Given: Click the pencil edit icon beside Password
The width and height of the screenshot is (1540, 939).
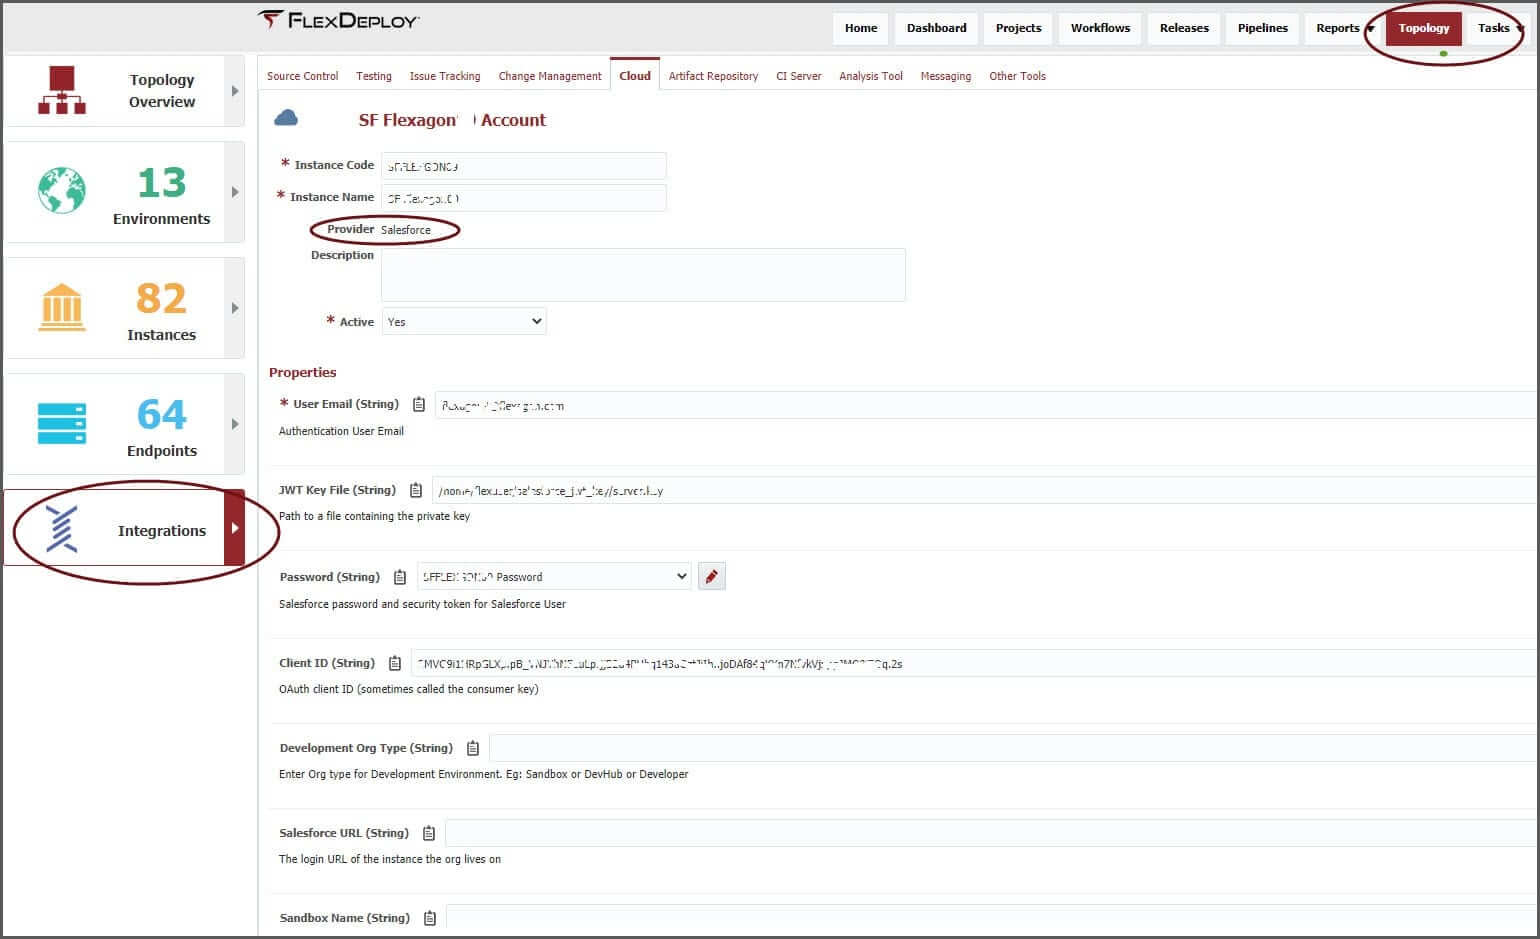Looking at the screenshot, I should [x=711, y=576].
